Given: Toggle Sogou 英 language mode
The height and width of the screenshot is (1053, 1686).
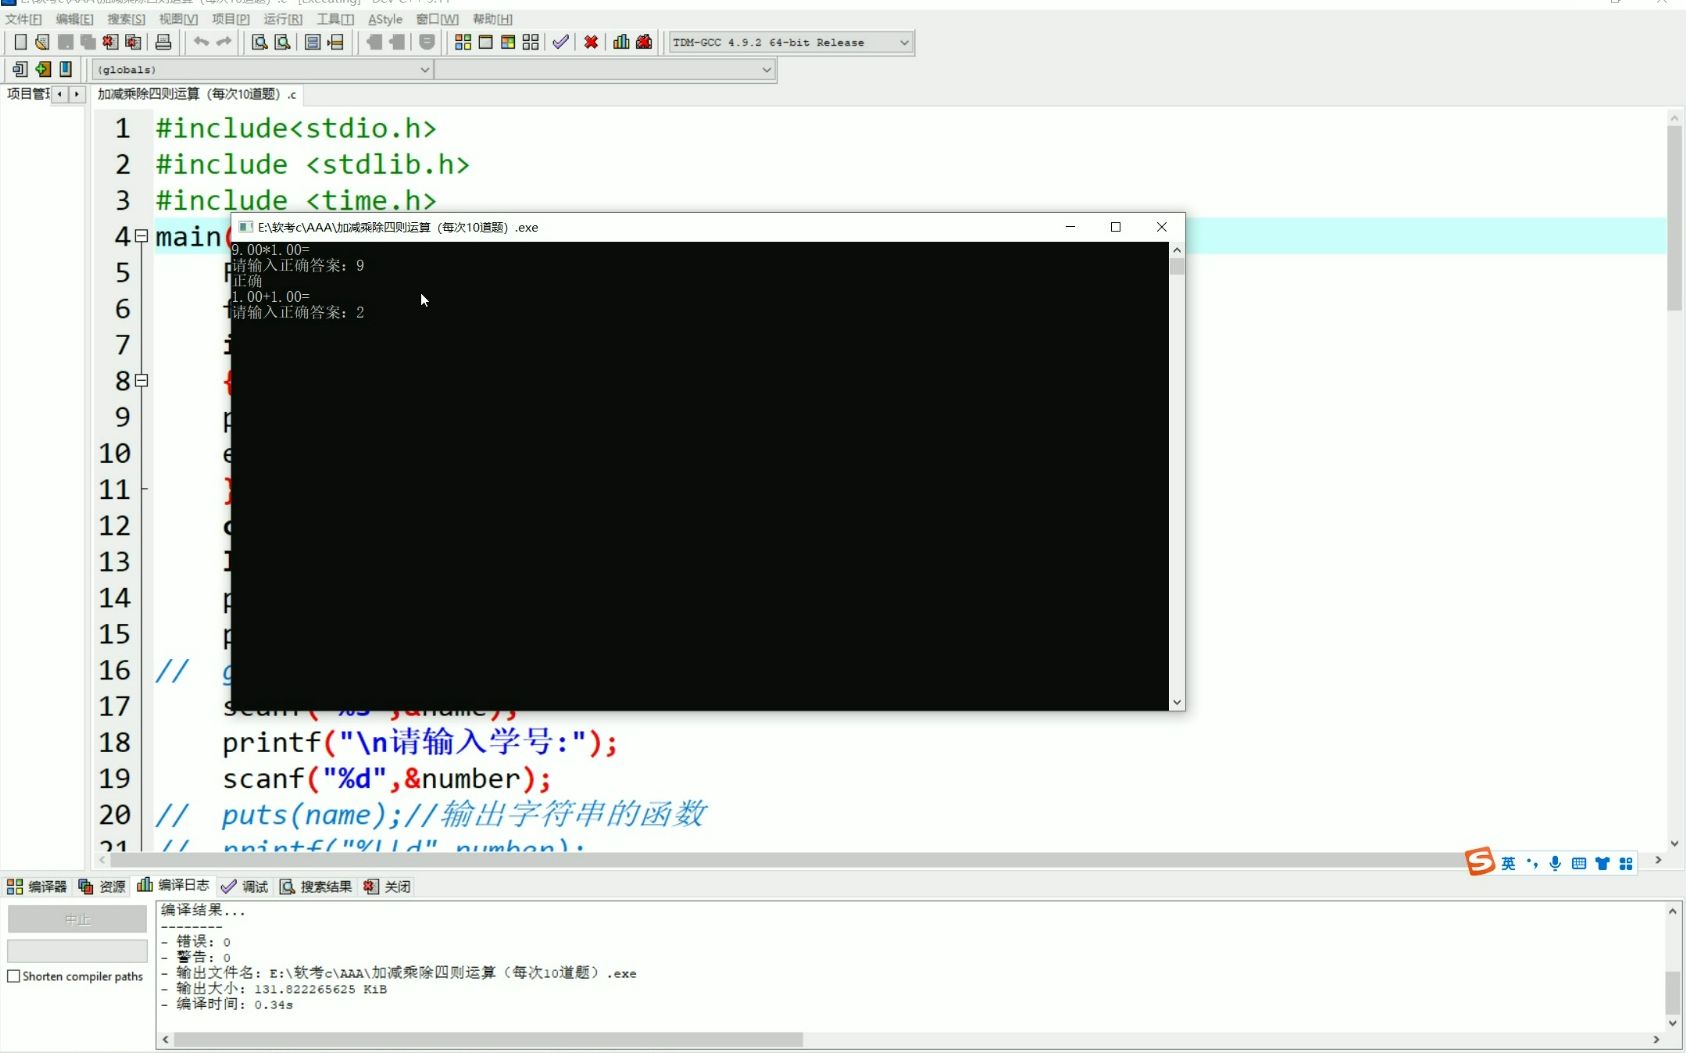Looking at the screenshot, I should 1508,863.
